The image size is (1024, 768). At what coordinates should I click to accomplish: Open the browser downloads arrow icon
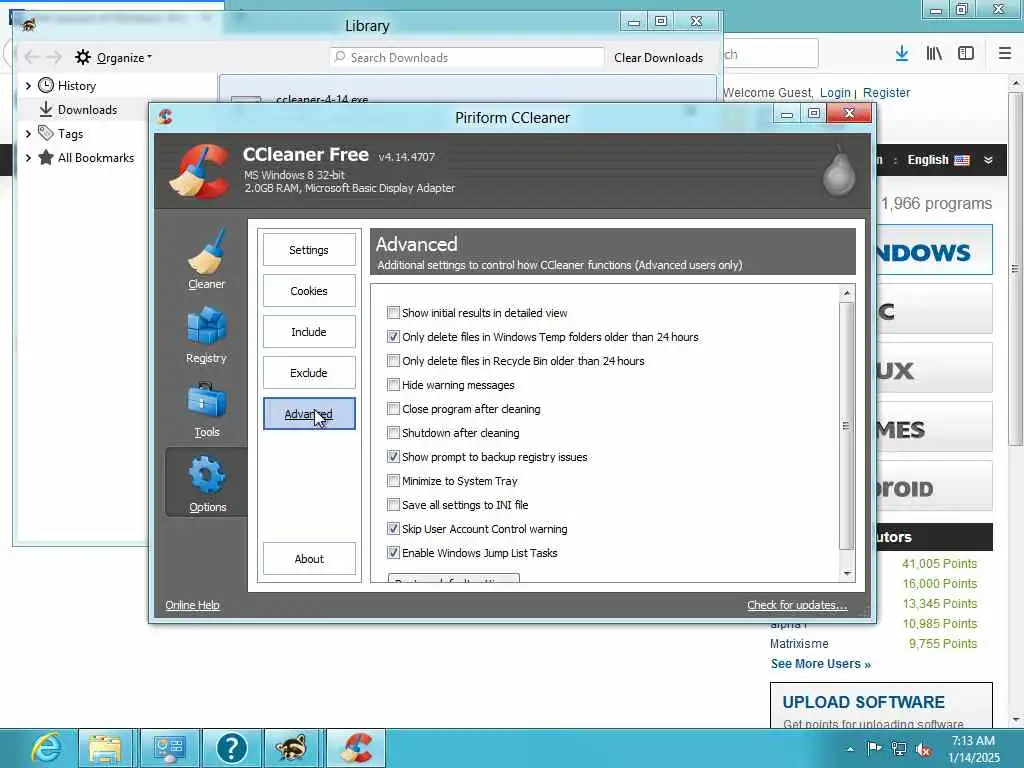[x=902, y=54]
